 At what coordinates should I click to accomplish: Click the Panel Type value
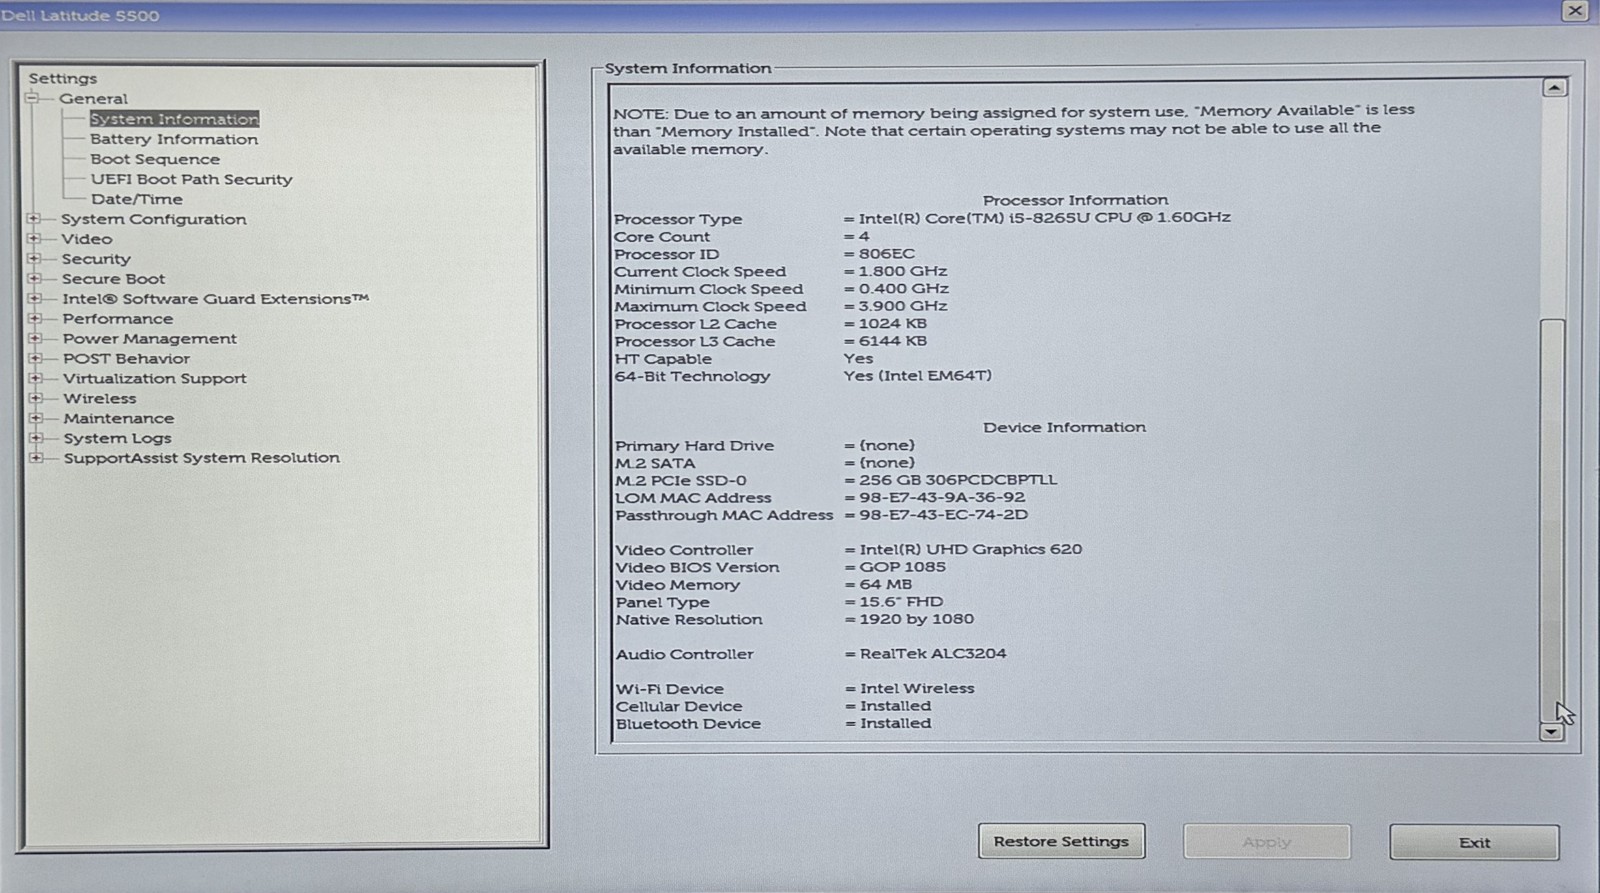coord(901,602)
